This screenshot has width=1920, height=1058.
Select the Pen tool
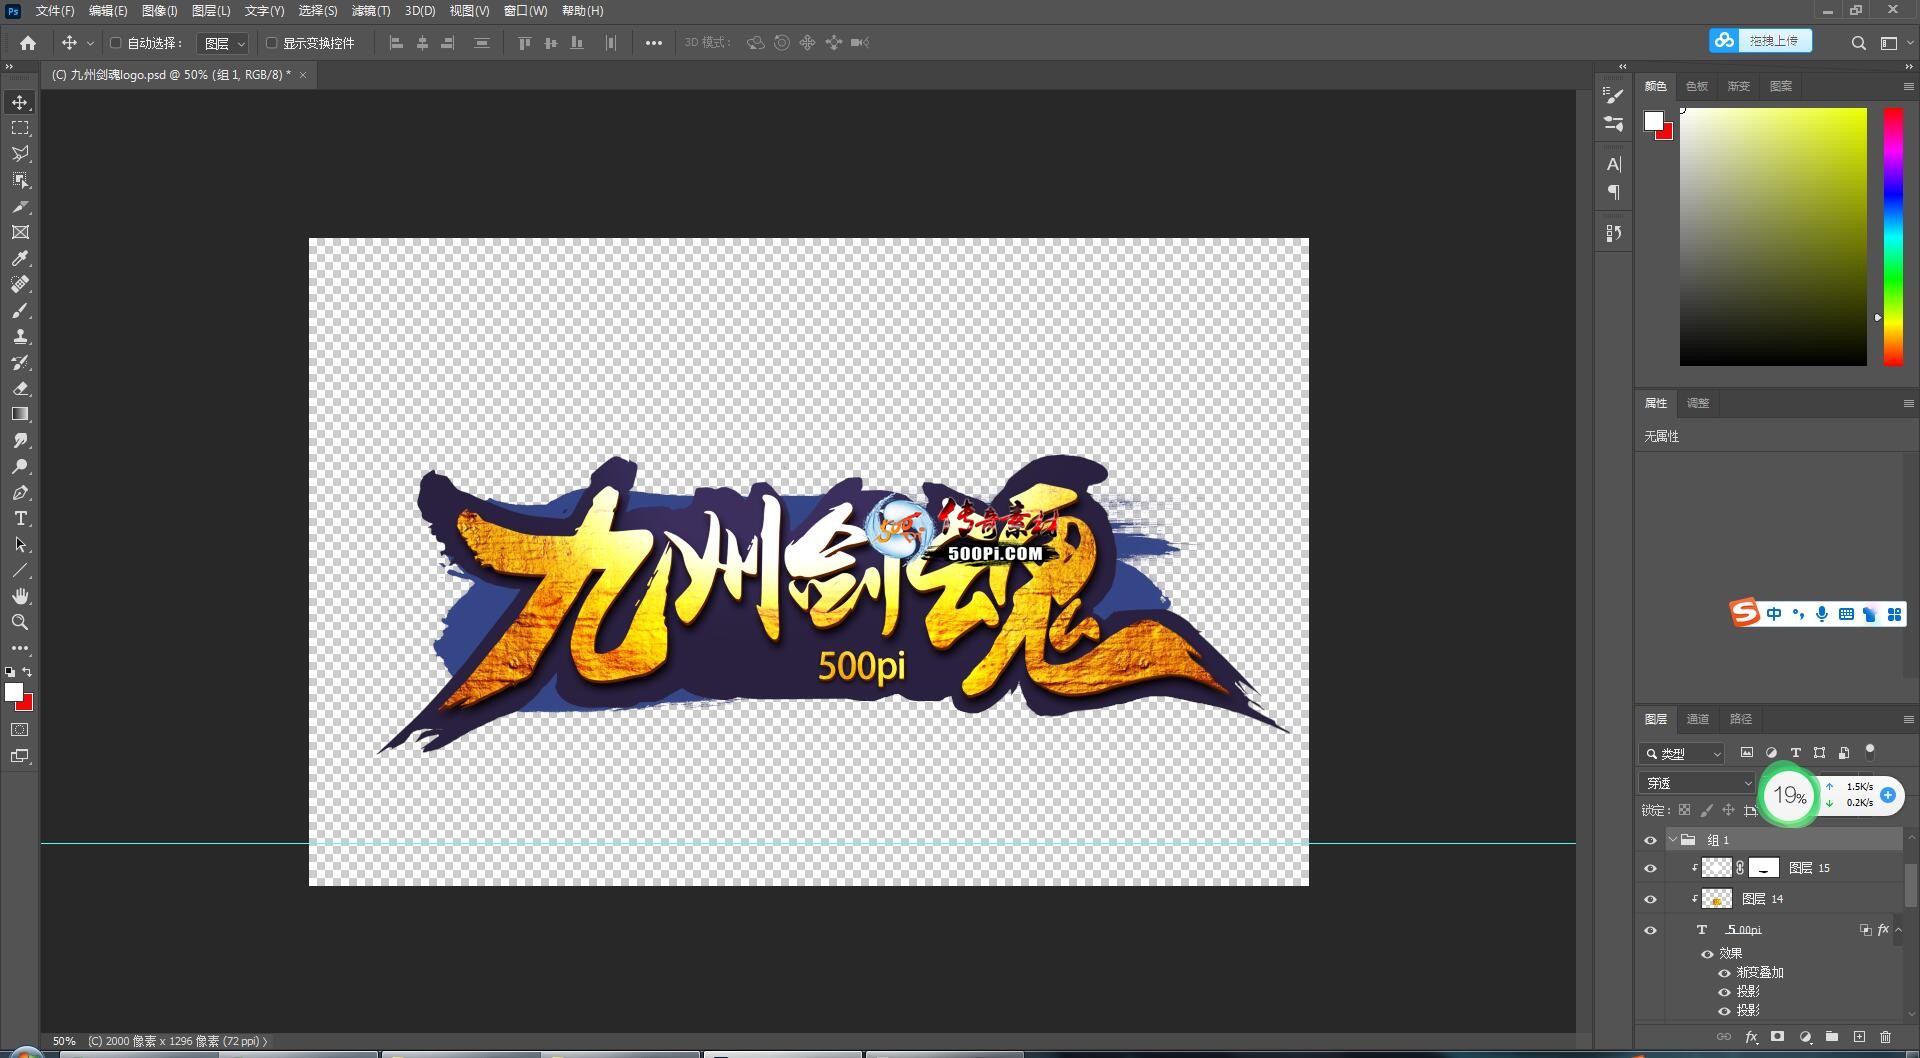(x=20, y=492)
